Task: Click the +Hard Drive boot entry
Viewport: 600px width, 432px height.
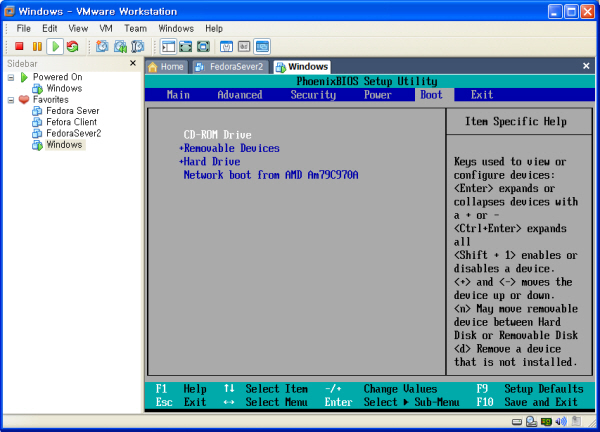Action: [x=210, y=161]
